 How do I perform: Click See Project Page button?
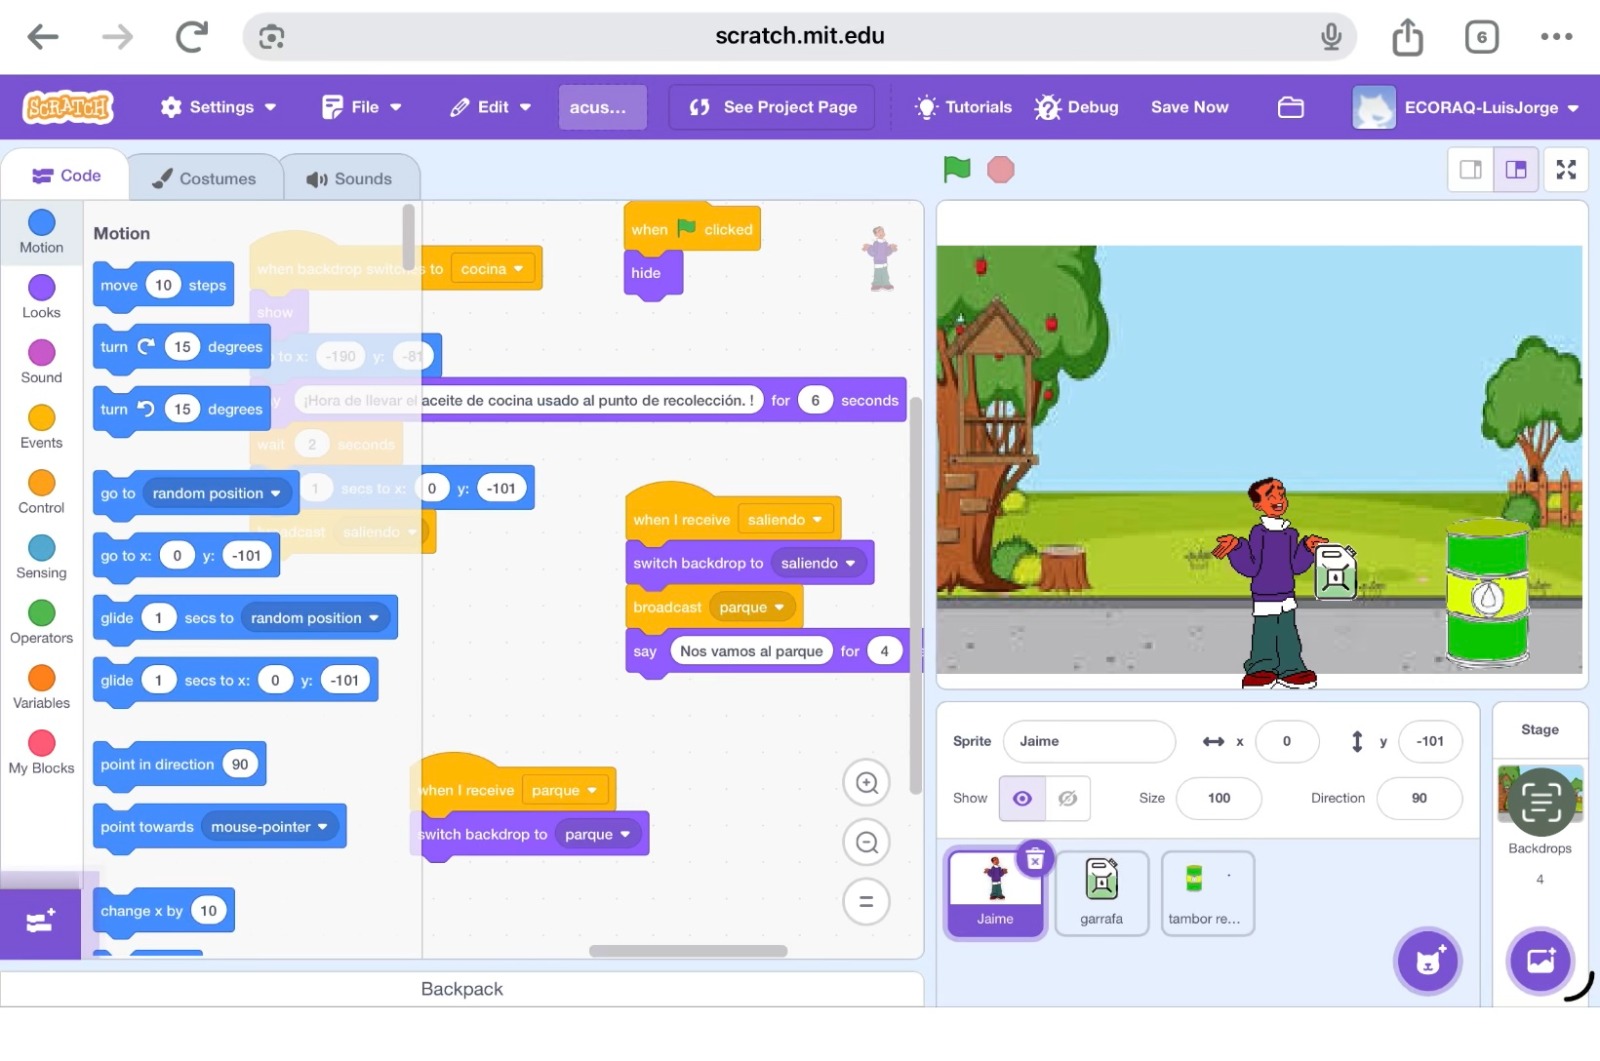[773, 107]
